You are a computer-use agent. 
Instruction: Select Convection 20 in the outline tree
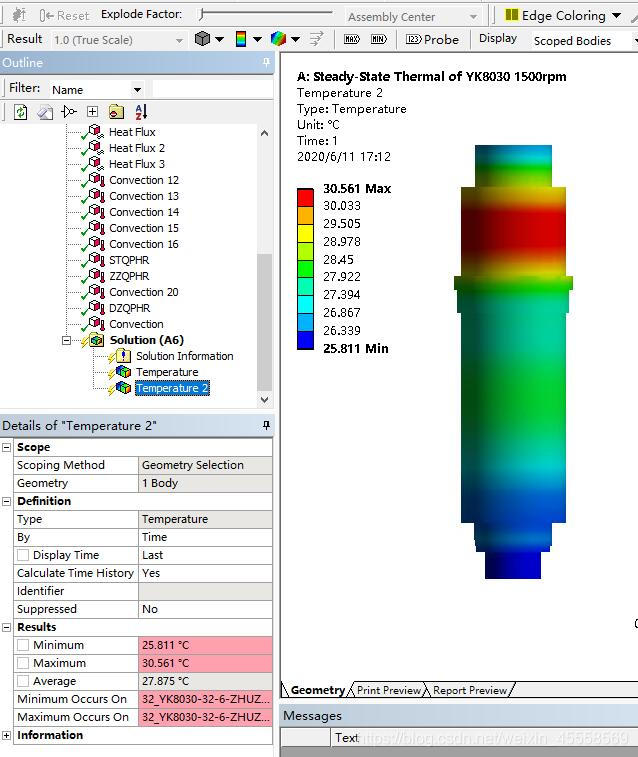(x=143, y=292)
